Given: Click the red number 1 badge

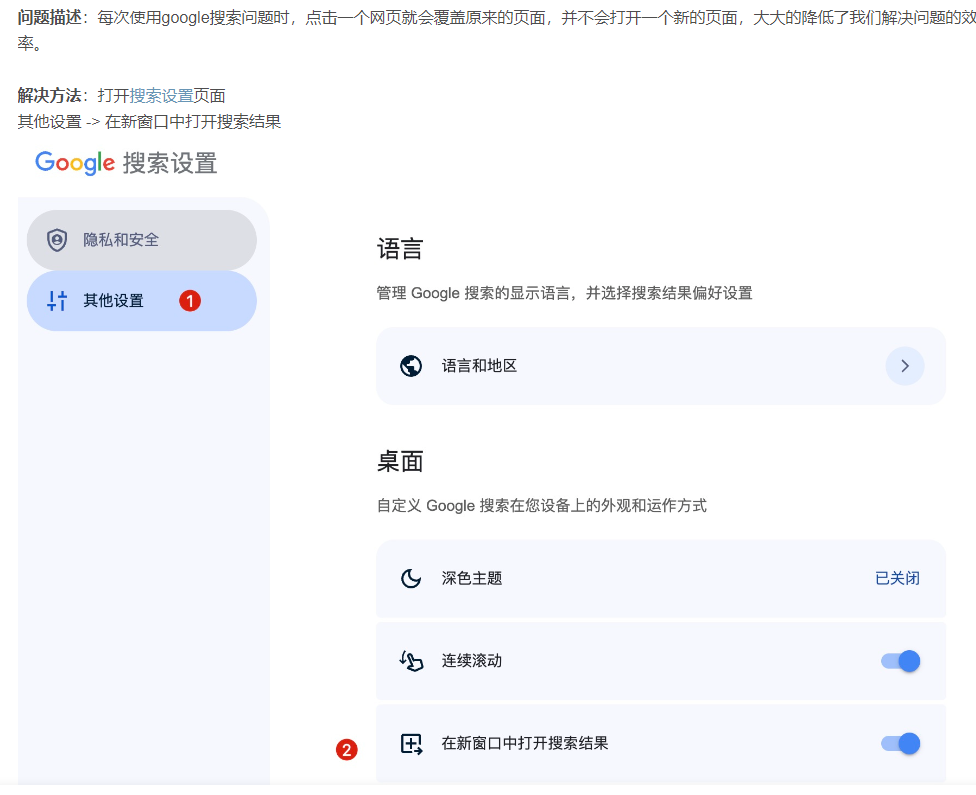Looking at the screenshot, I should pos(190,300).
